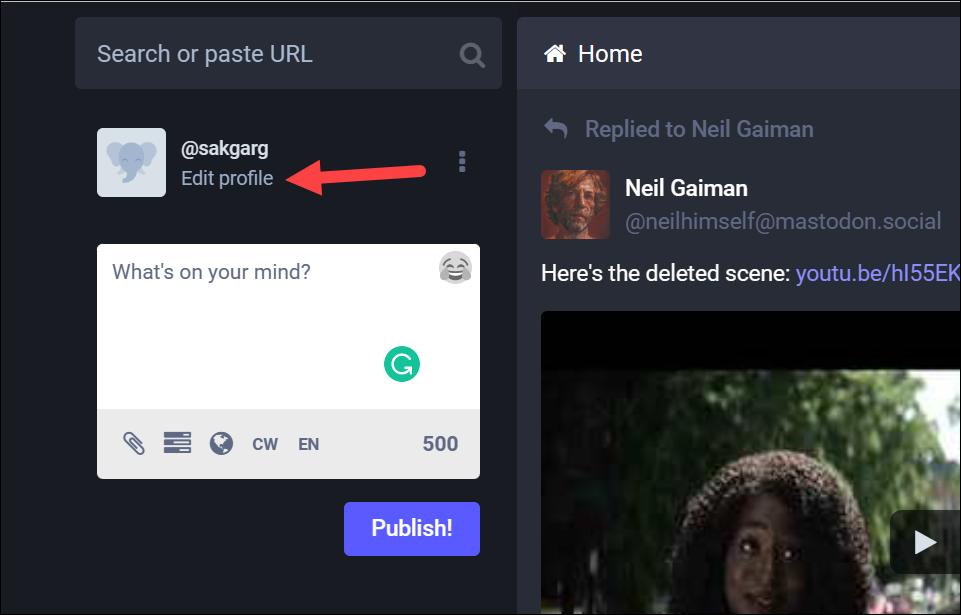Open the sakgarg elephant avatar
This screenshot has width=961, height=615.
click(131, 162)
